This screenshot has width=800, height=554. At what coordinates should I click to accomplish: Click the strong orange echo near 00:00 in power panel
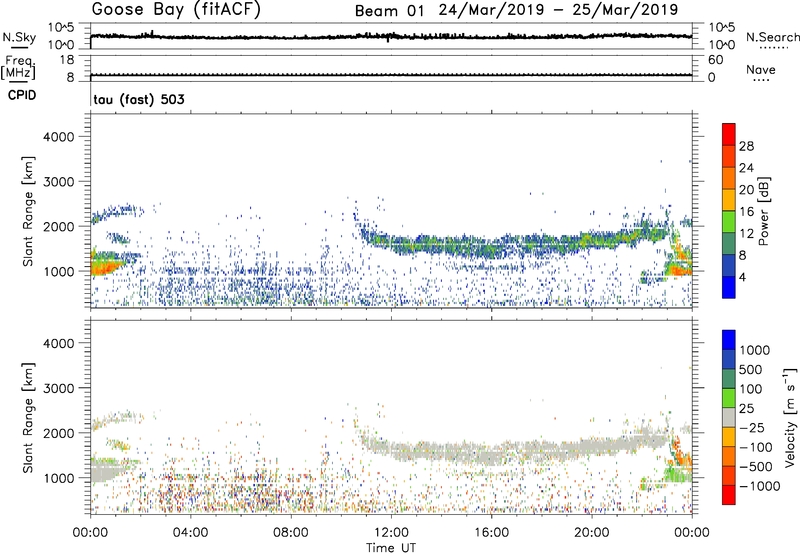tap(105, 266)
